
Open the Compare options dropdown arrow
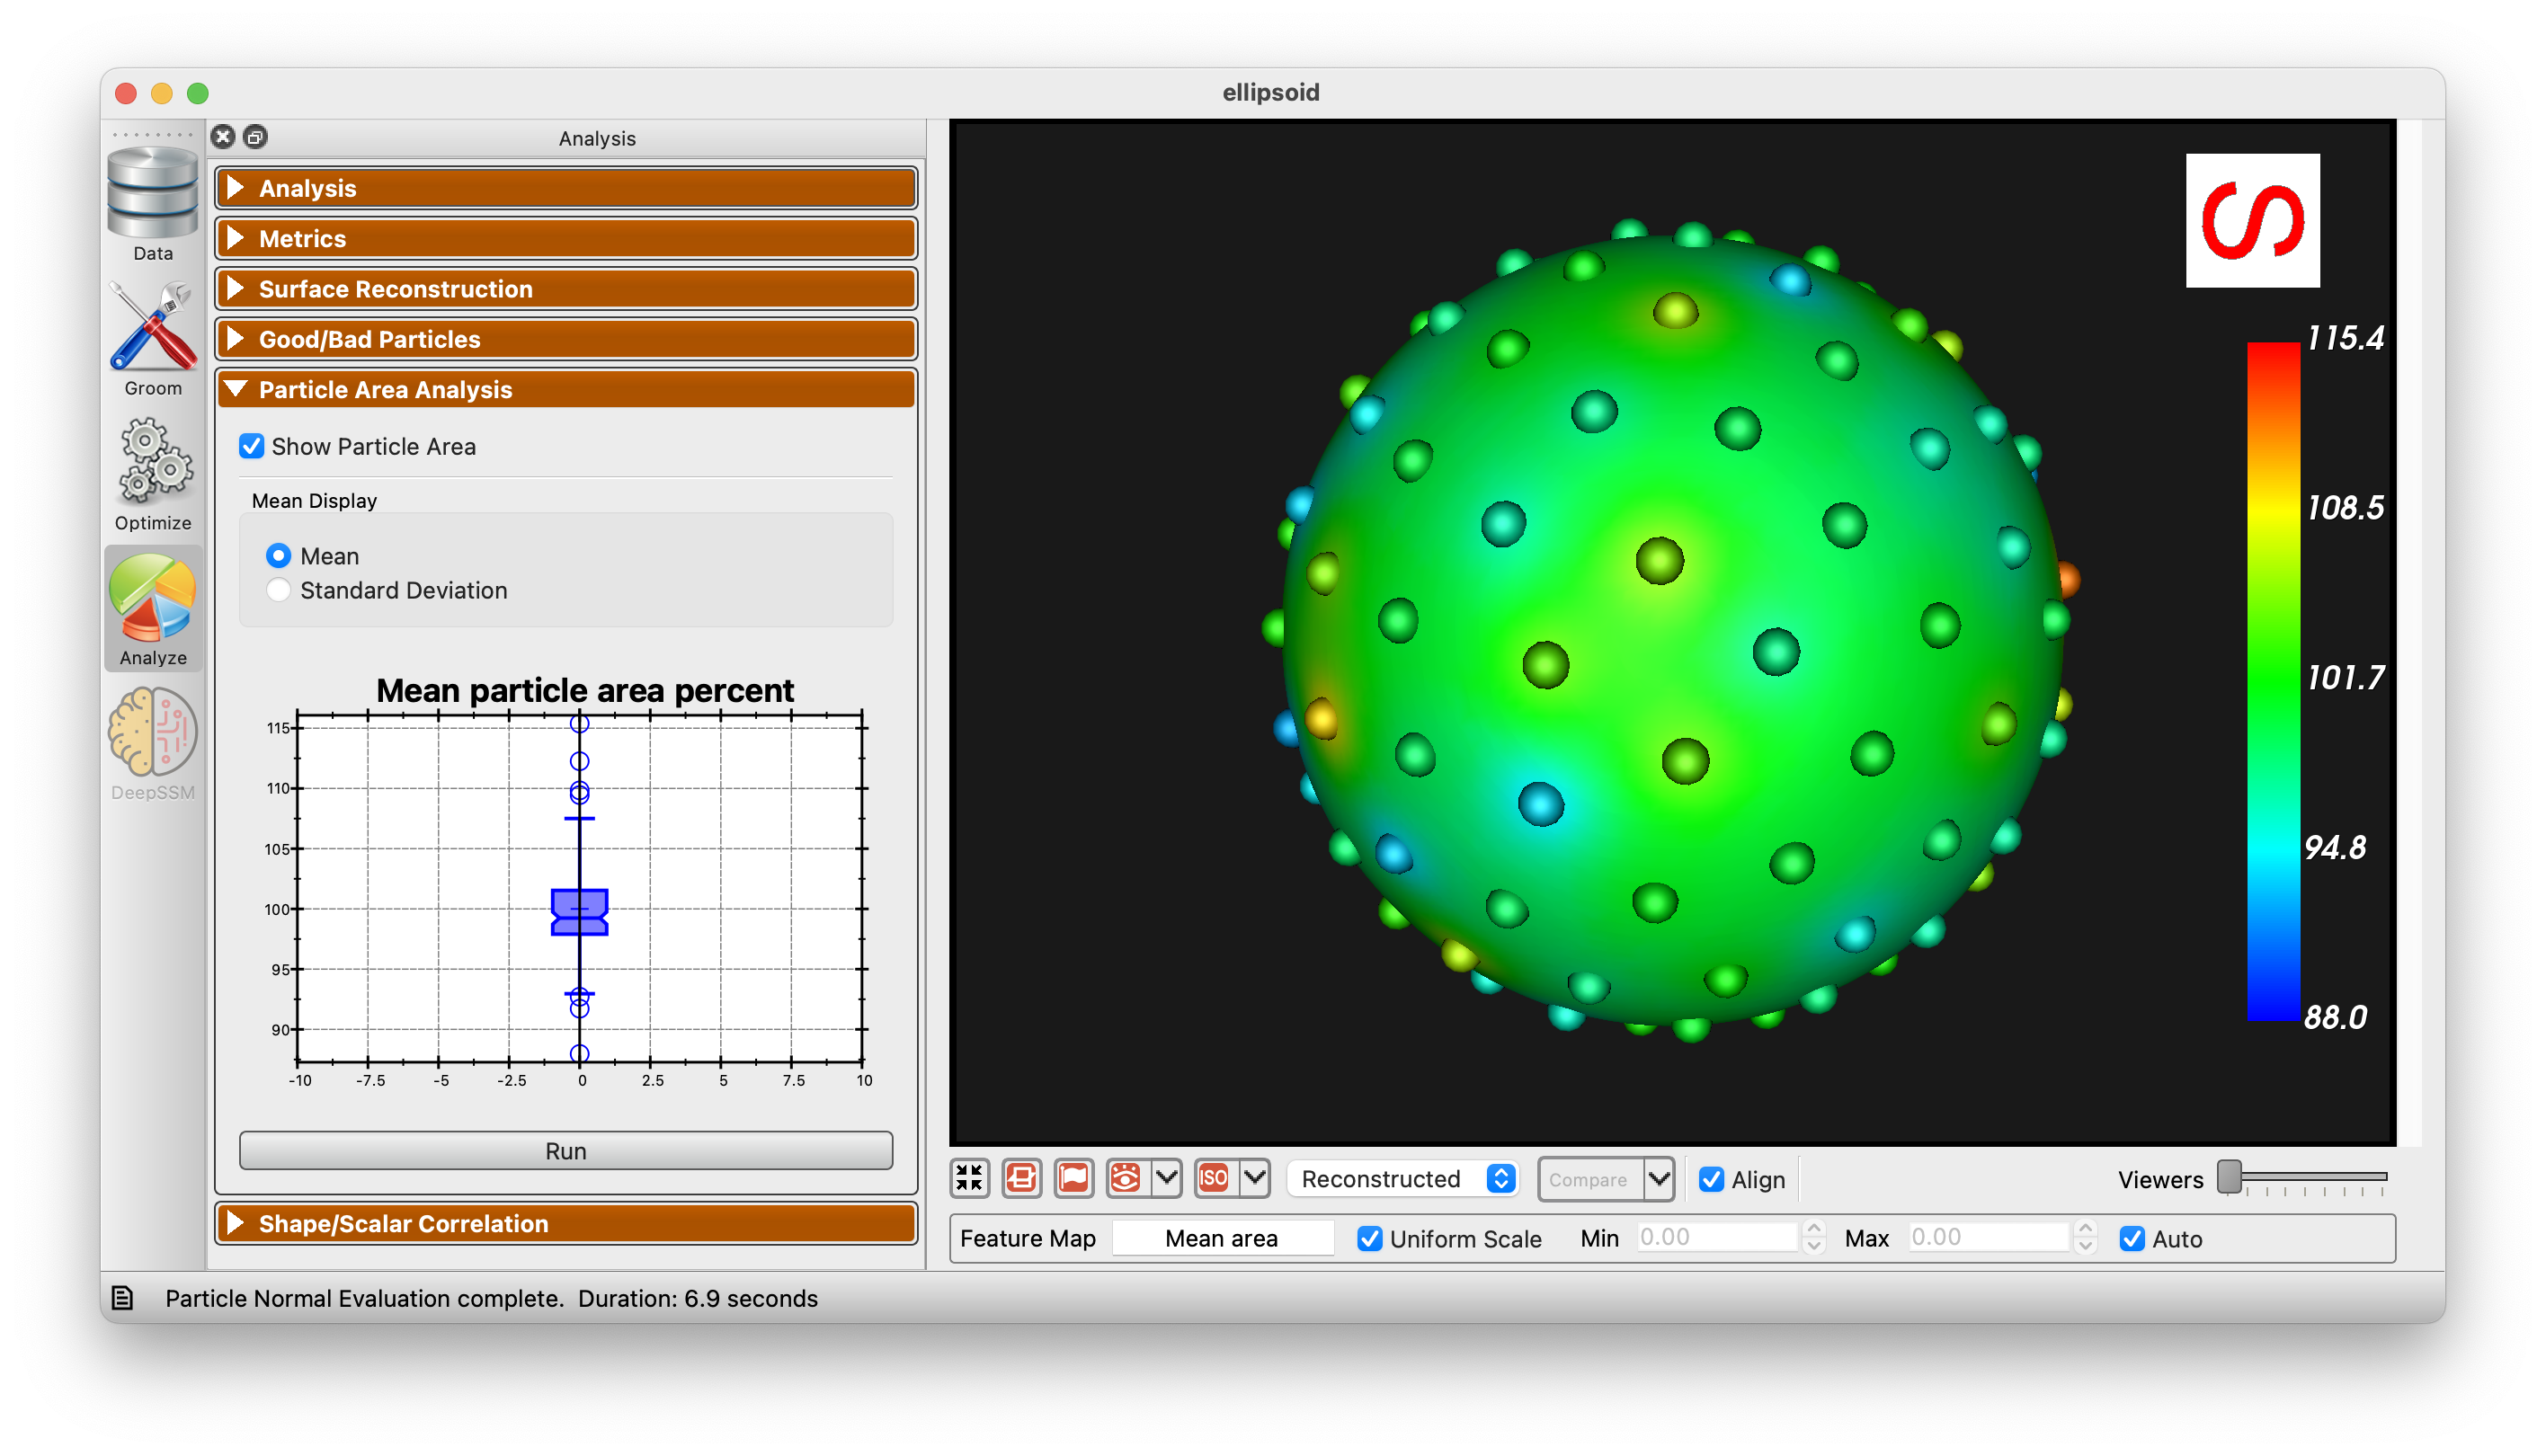(1659, 1180)
